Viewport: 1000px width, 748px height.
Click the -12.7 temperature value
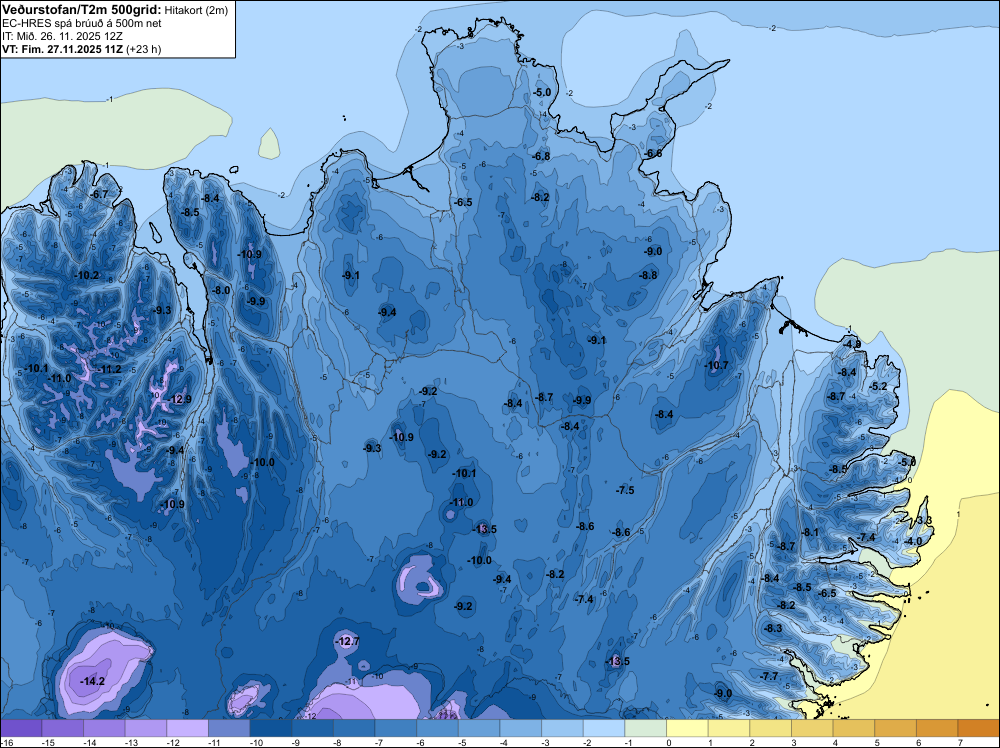click(348, 641)
